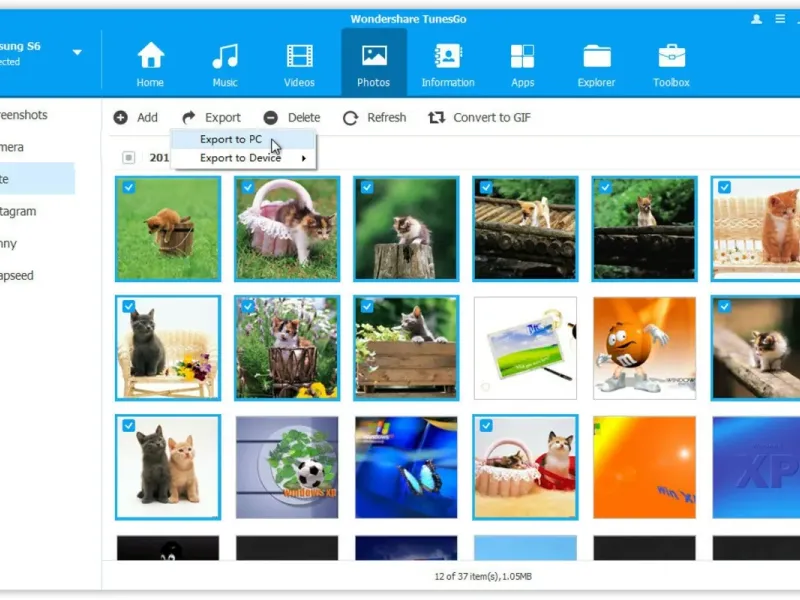
Task: Toggle the select-all checkbox beside the date
Action: click(x=129, y=158)
